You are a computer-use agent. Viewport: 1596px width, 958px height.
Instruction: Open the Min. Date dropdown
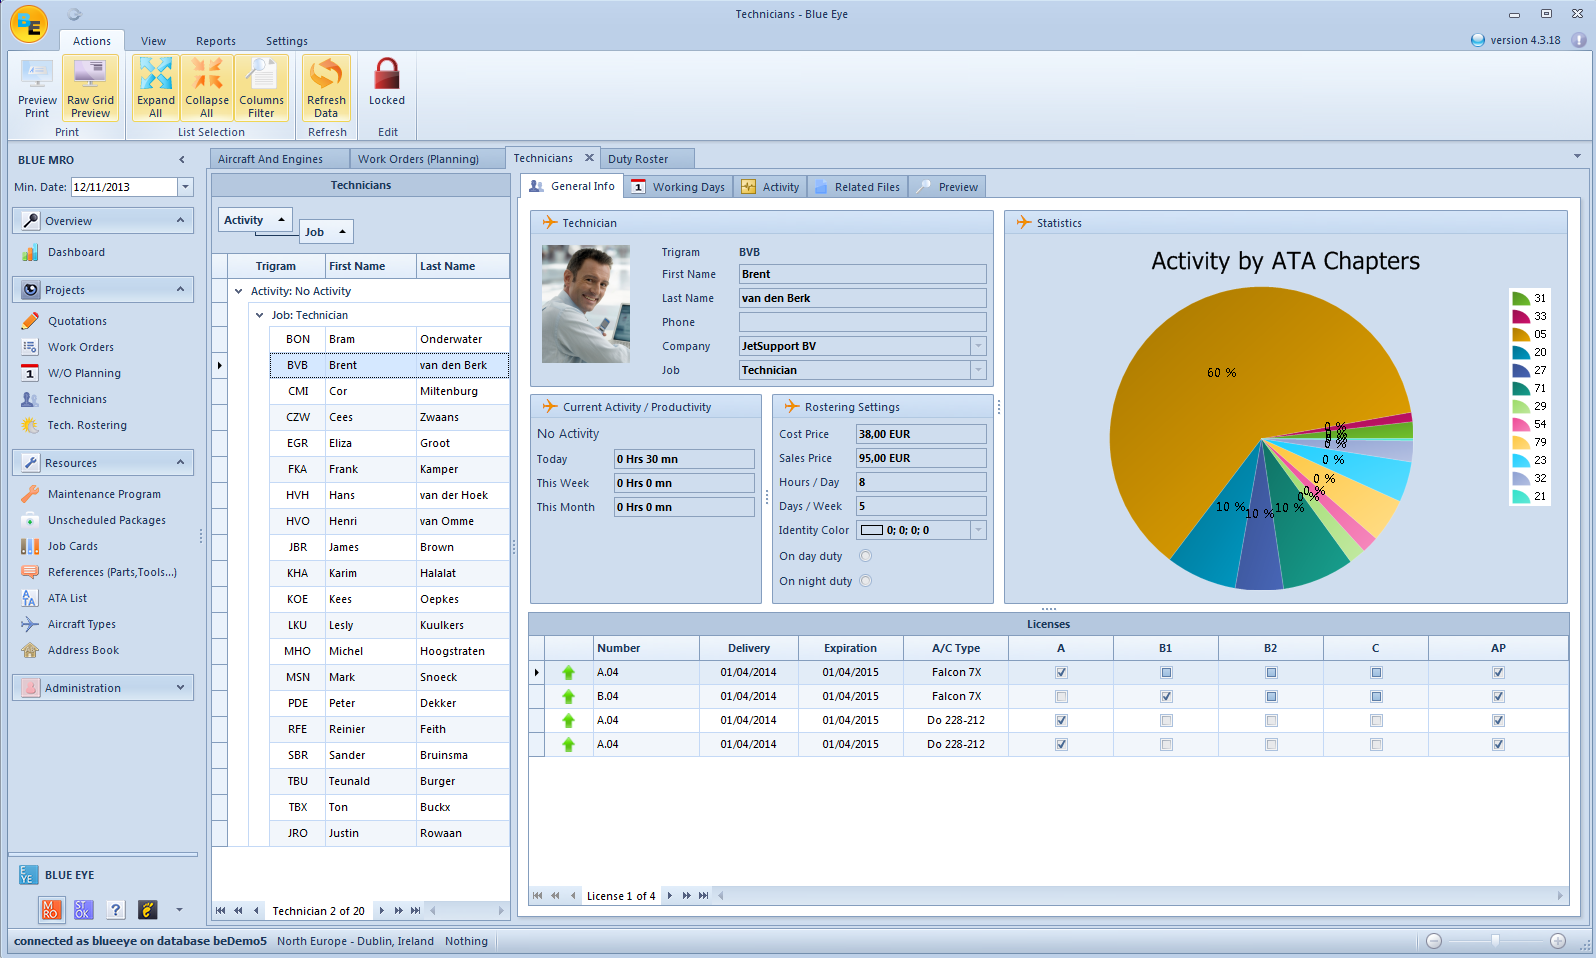click(x=185, y=187)
